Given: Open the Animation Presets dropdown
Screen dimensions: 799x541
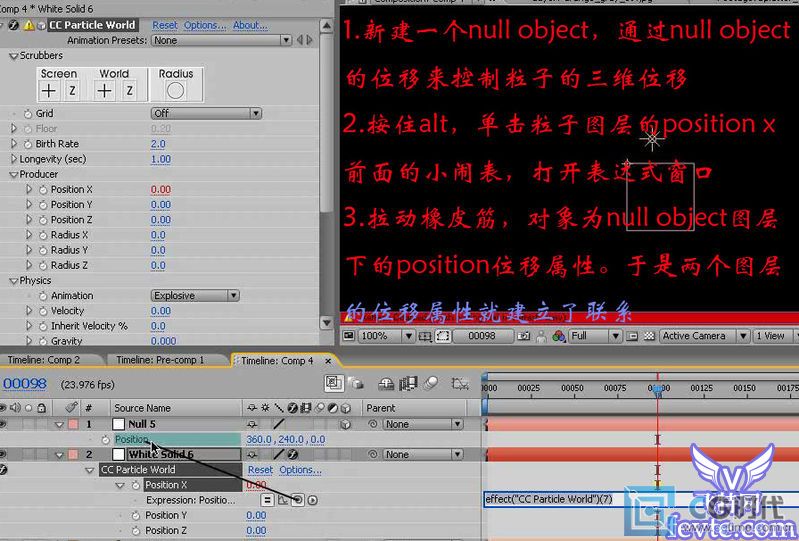Looking at the screenshot, I should click(x=221, y=40).
